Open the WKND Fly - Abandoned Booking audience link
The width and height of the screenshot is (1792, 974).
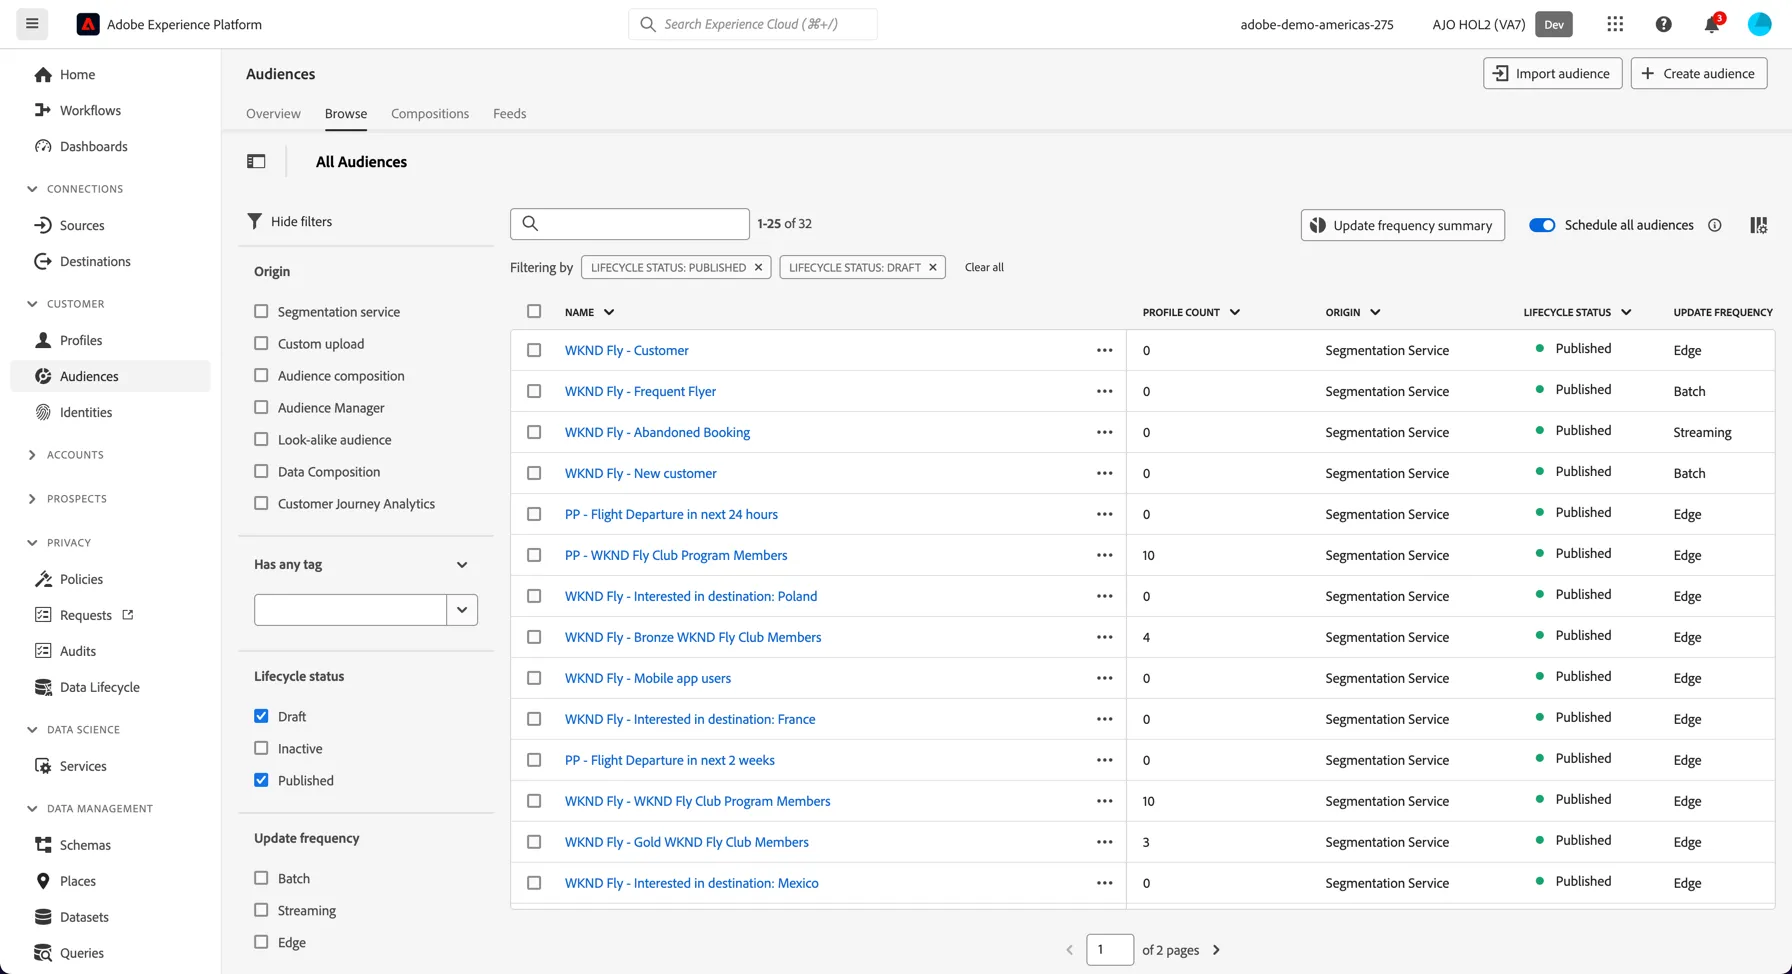click(657, 432)
